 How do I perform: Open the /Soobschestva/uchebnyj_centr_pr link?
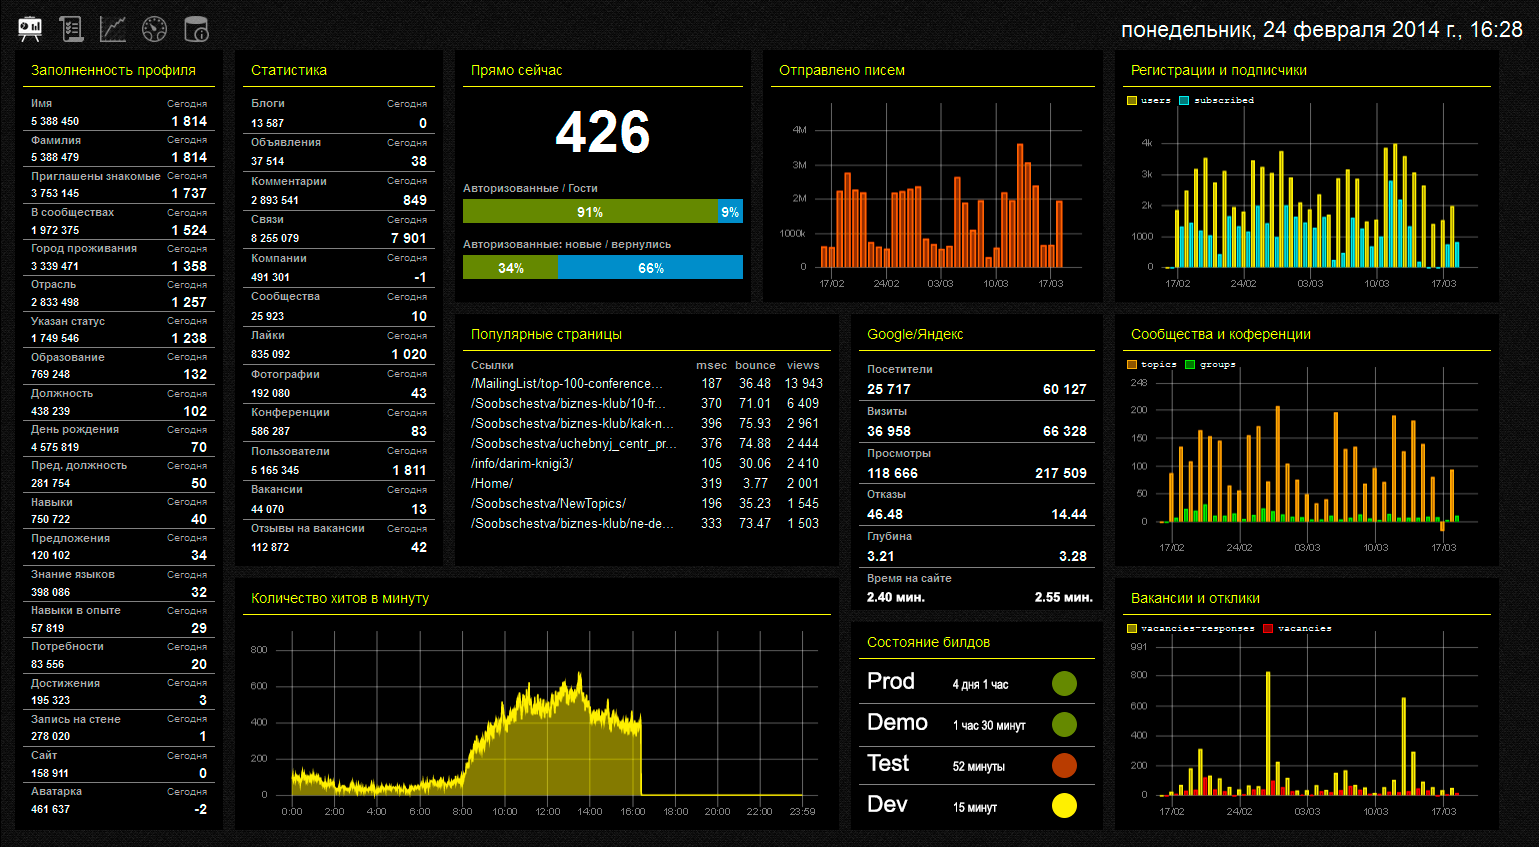point(573,444)
